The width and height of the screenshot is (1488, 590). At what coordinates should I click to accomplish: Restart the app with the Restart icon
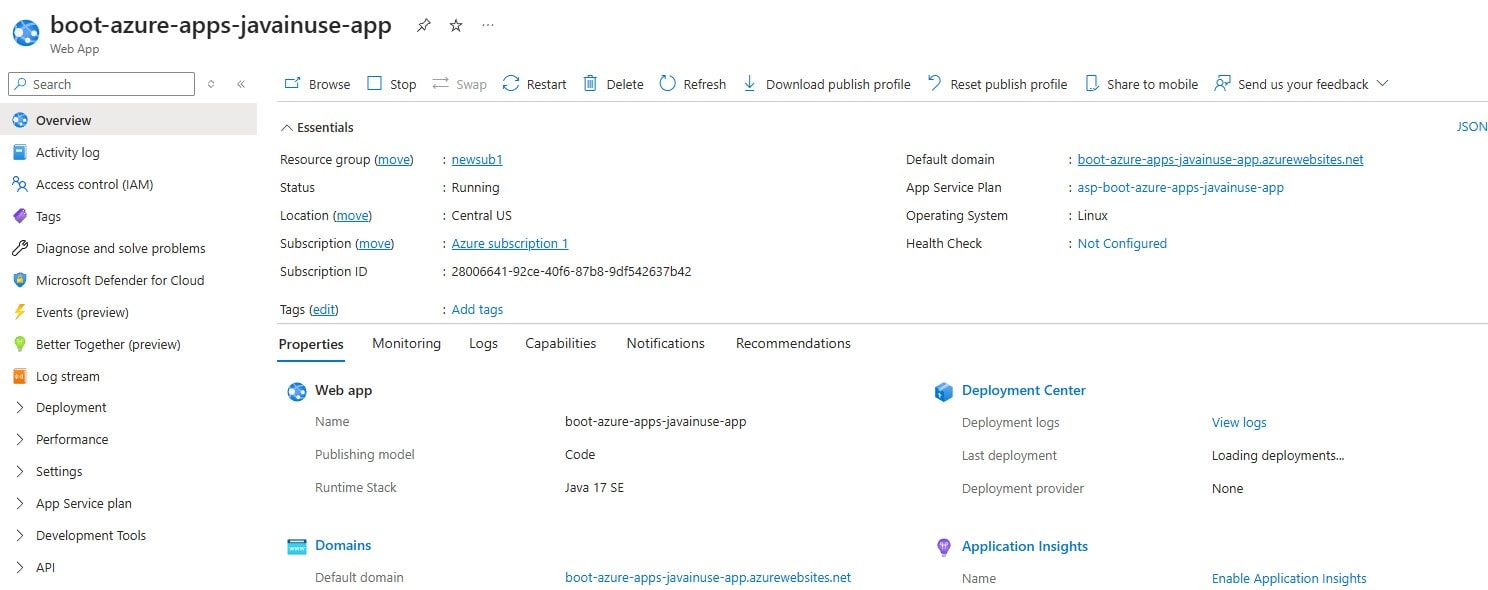511,84
